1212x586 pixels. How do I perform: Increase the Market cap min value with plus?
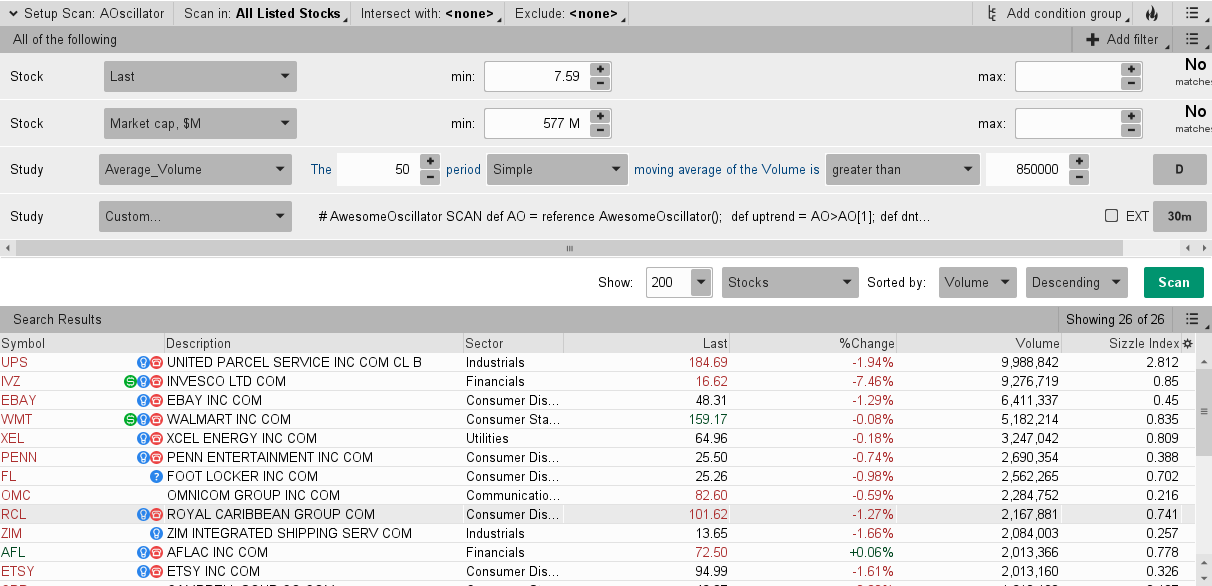(600, 116)
